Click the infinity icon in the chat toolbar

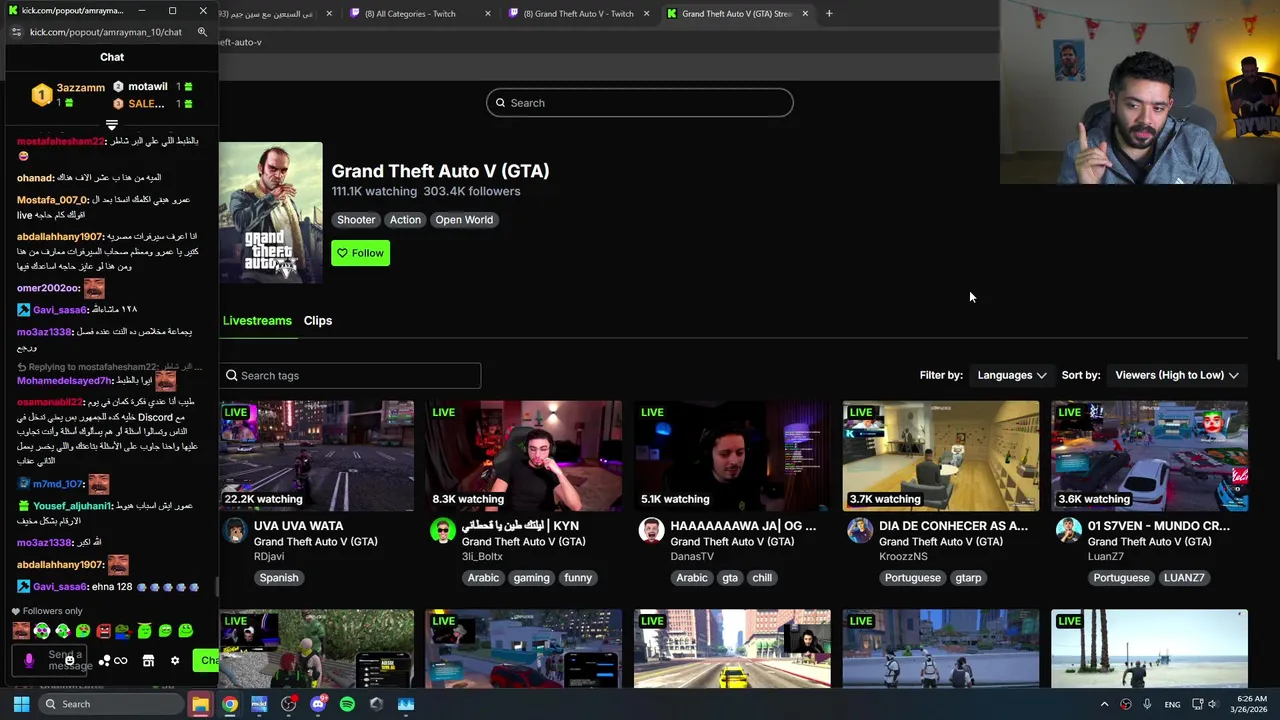click(x=121, y=661)
